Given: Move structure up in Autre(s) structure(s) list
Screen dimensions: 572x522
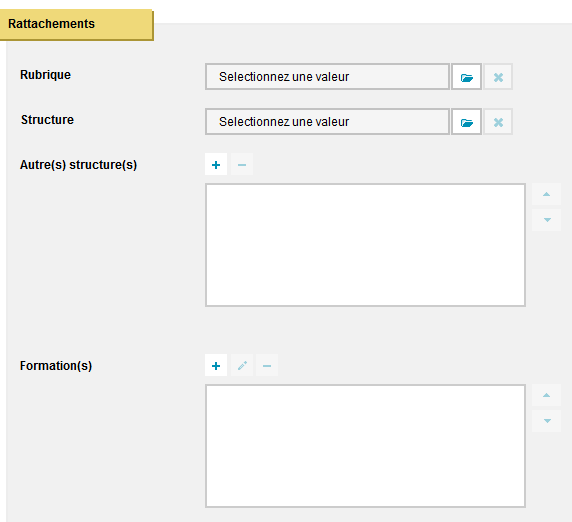Looking at the screenshot, I should (546, 194).
